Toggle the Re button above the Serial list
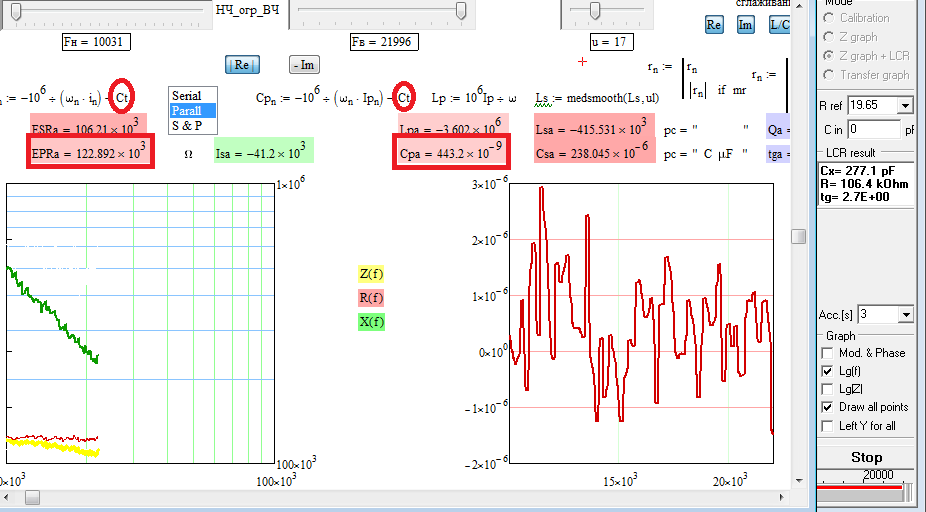926x512 pixels. (x=242, y=65)
